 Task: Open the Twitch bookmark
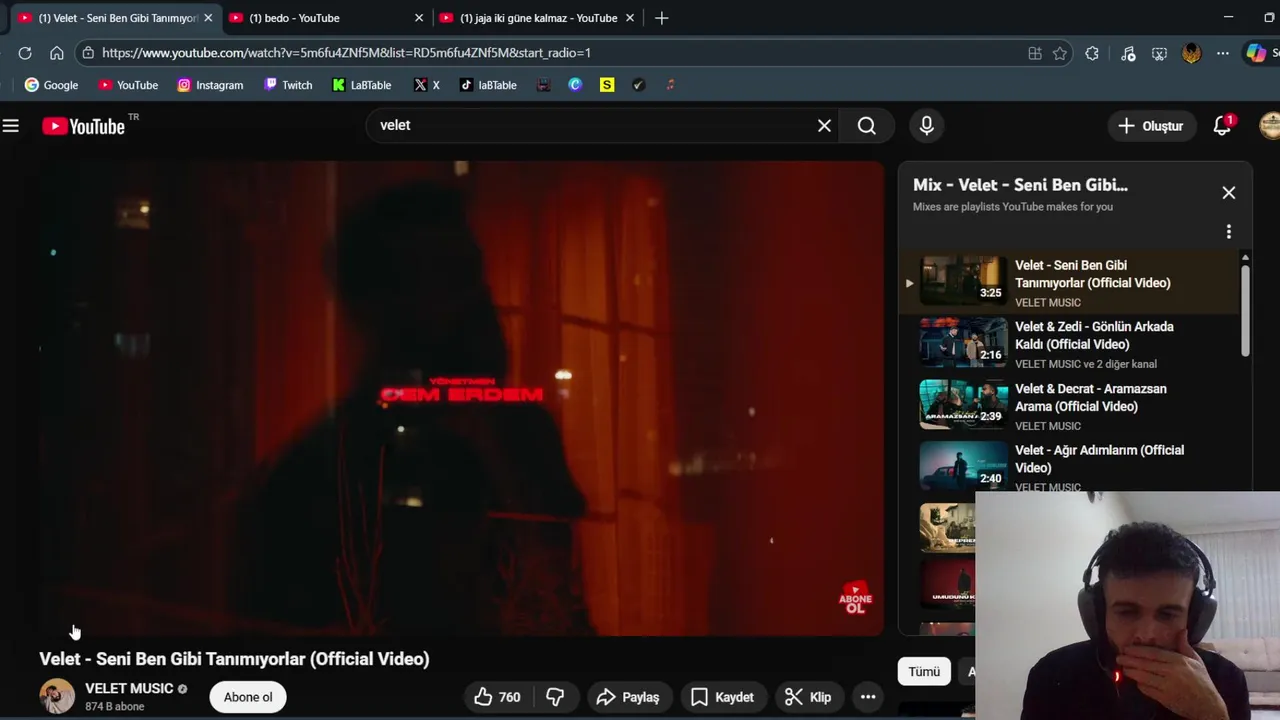coord(288,85)
